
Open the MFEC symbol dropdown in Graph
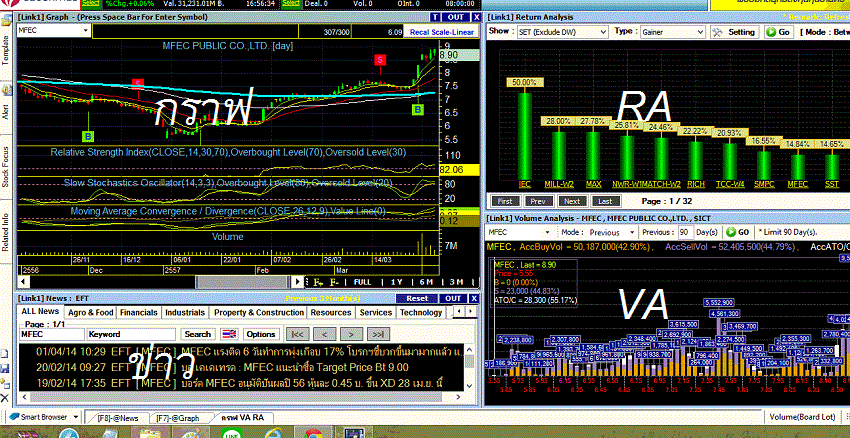click(x=85, y=31)
